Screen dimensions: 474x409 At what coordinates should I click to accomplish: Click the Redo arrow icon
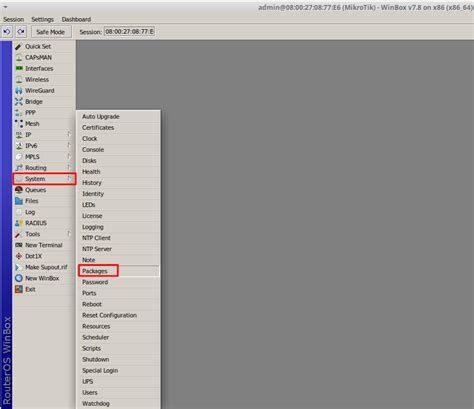click(x=21, y=32)
